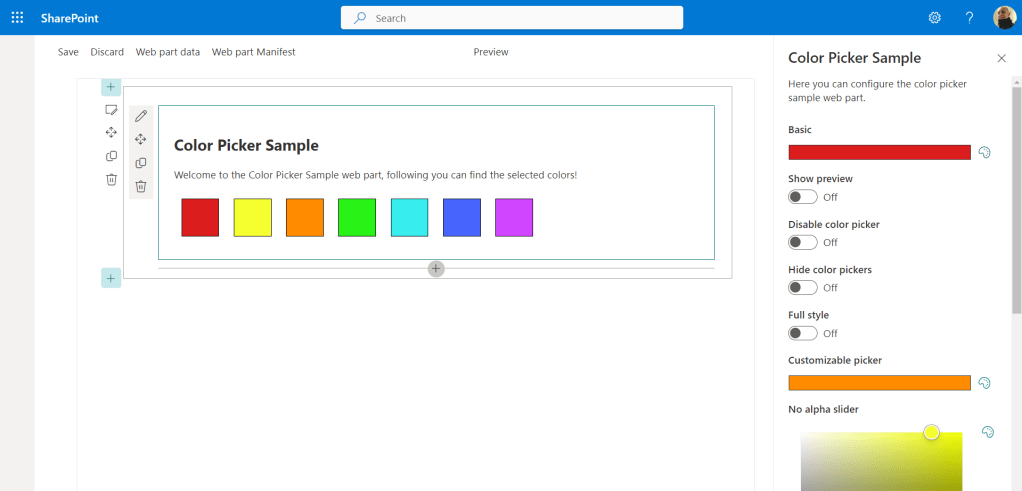
Task: Click the web part's pencil edit icon
Action: coord(141,116)
